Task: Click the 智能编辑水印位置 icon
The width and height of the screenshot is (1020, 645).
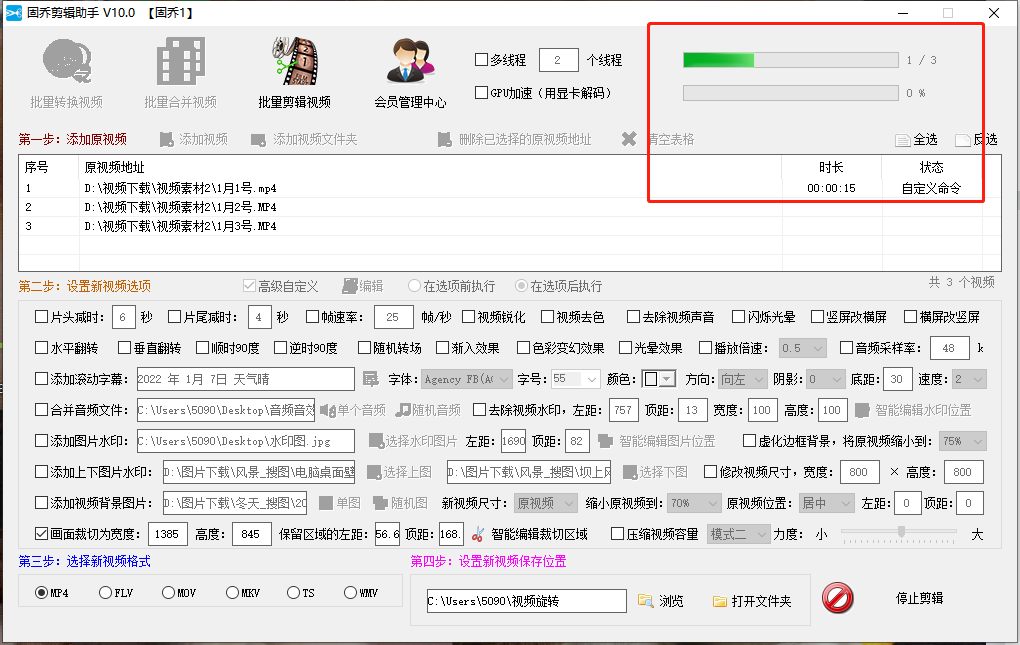Action: [862, 410]
